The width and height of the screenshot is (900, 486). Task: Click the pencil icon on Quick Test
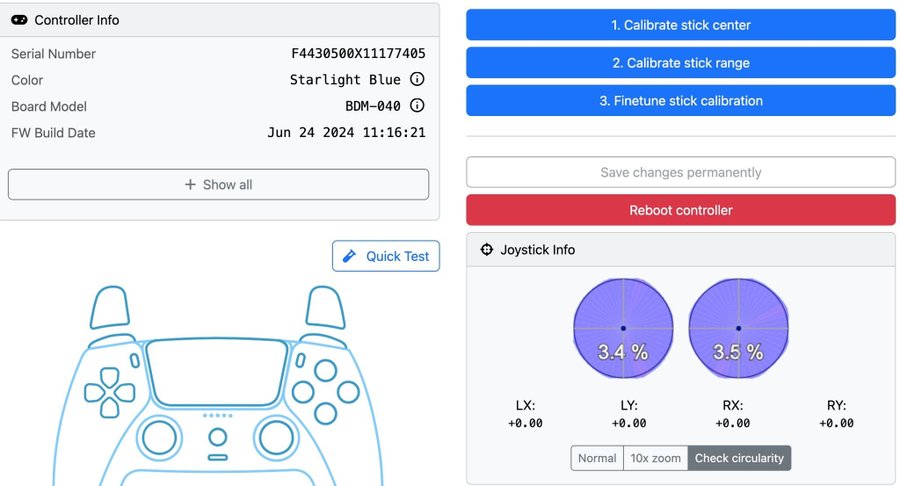pyautogui.click(x=349, y=256)
